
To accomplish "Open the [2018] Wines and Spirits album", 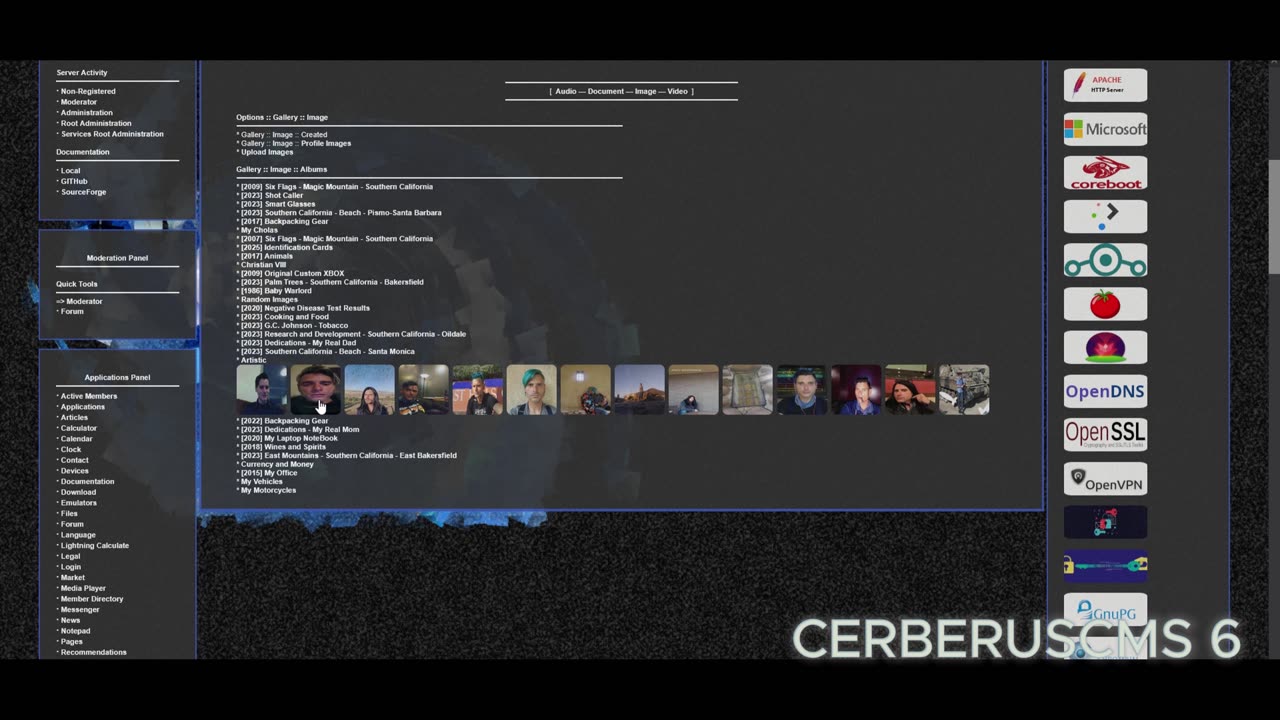I will tap(283, 447).
